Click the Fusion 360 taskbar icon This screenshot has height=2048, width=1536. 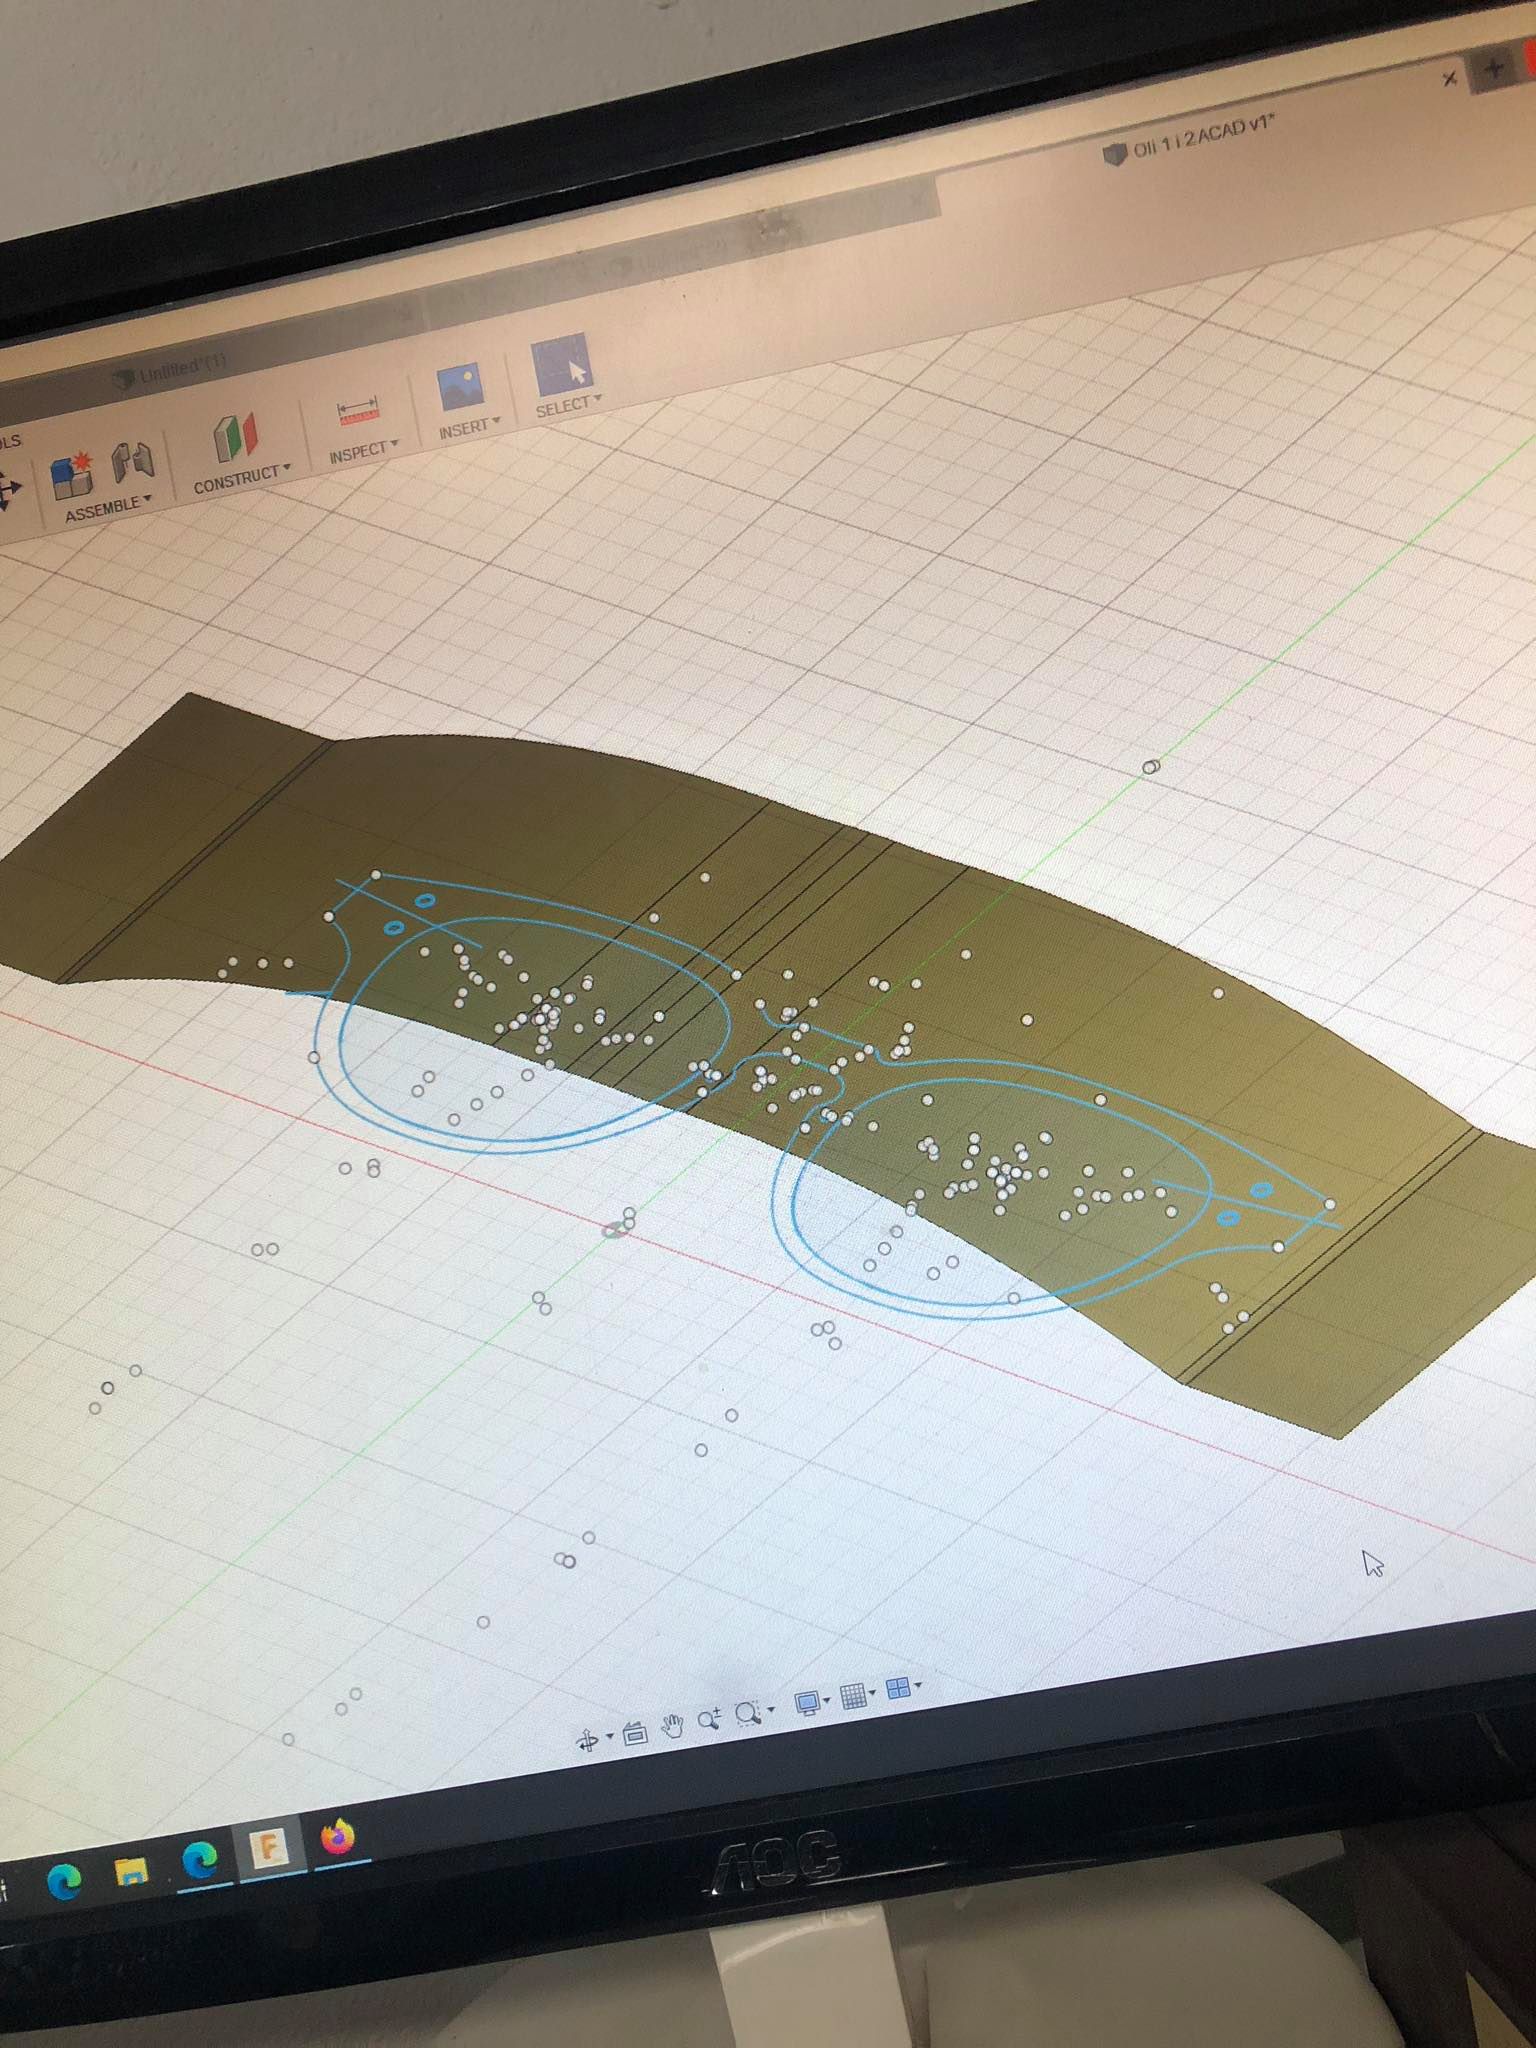(267, 1848)
